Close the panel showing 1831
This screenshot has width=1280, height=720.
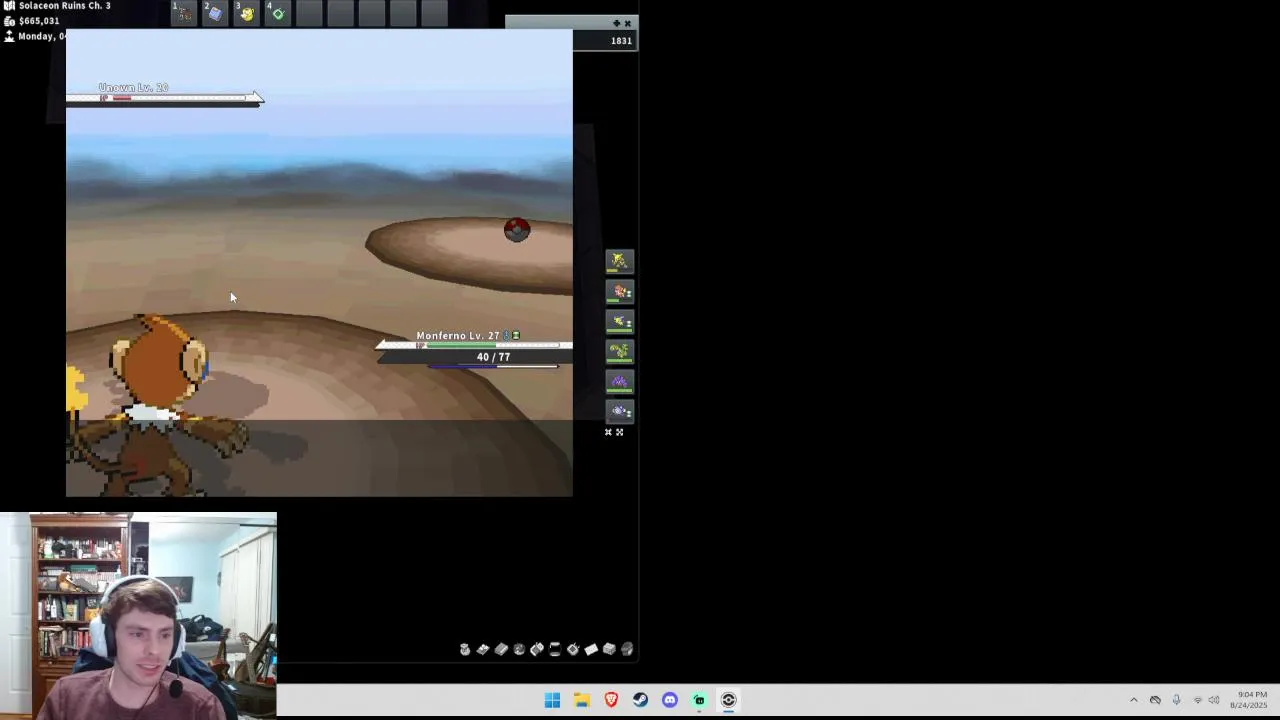[628, 23]
